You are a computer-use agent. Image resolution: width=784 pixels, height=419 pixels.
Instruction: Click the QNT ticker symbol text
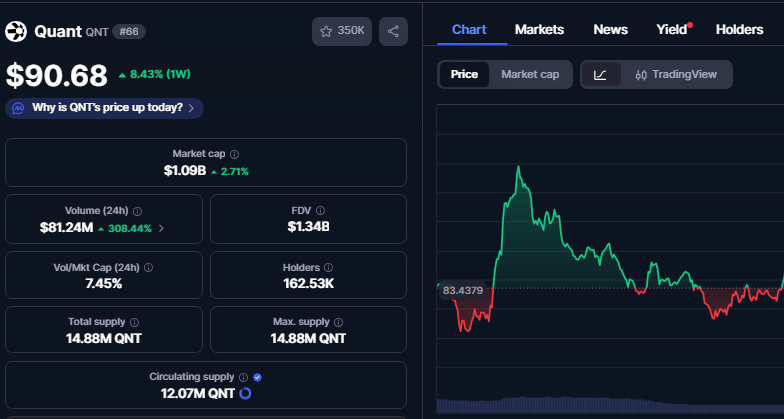pos(97,32)
